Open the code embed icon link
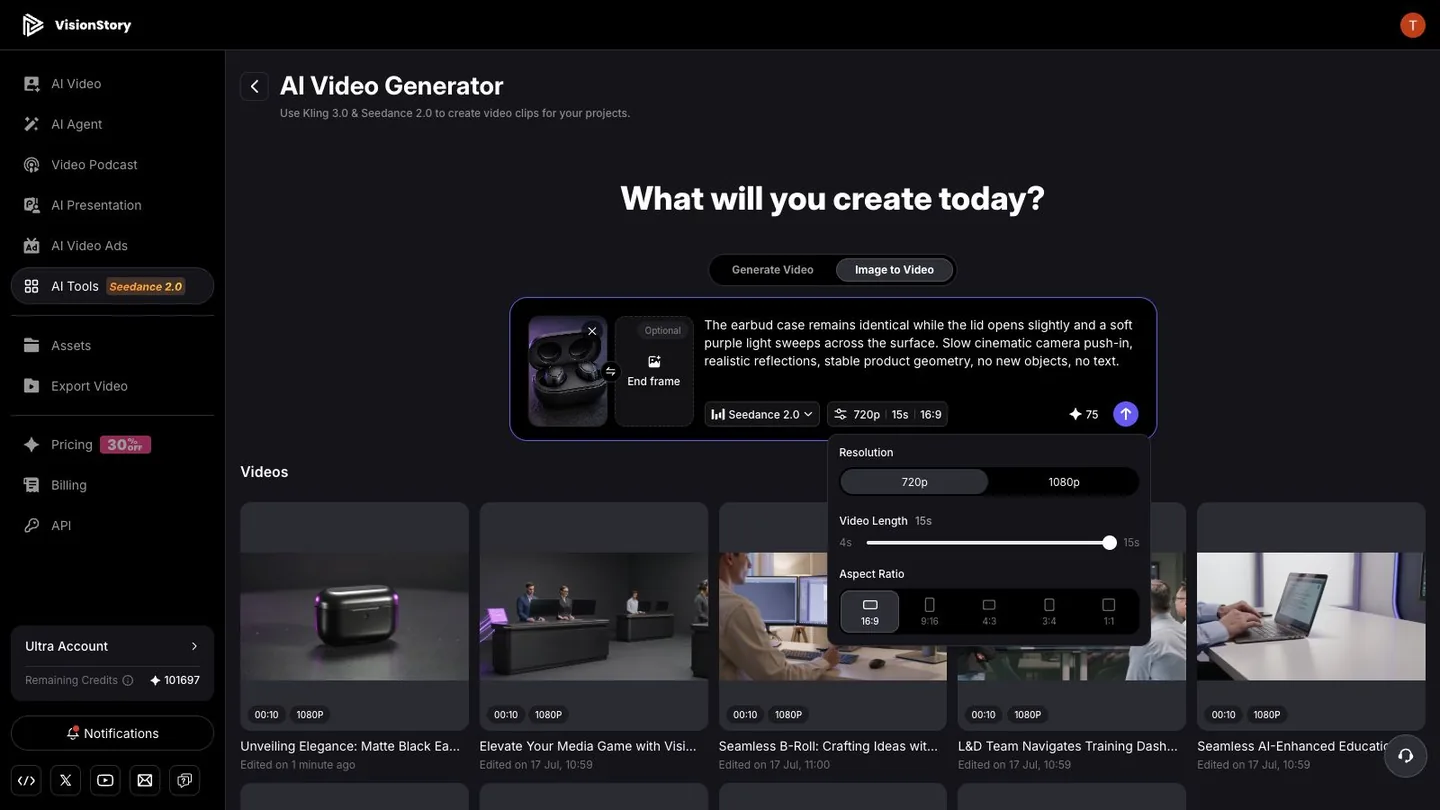 click(x=27, y=780)
